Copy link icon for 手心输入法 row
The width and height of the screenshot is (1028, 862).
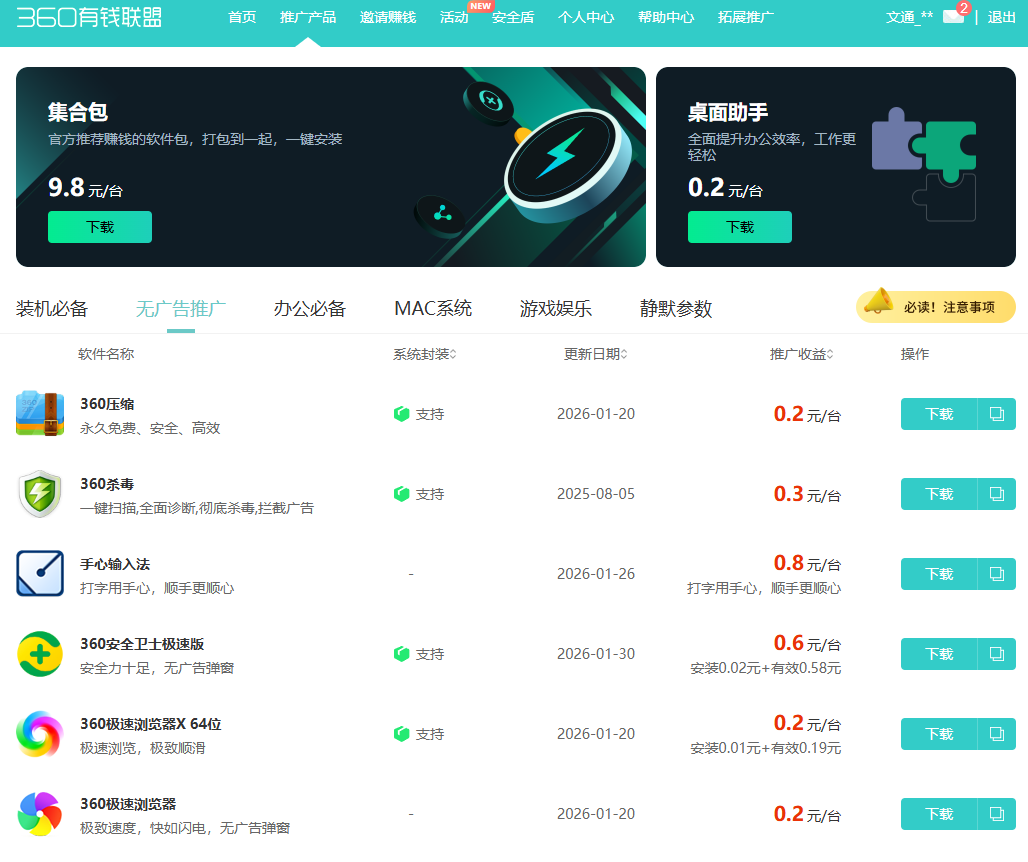[996, 574]
